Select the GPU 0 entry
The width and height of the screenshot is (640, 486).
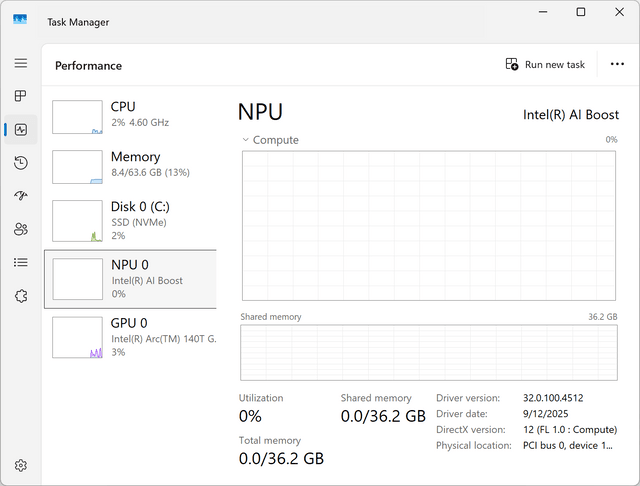(131, 337)
